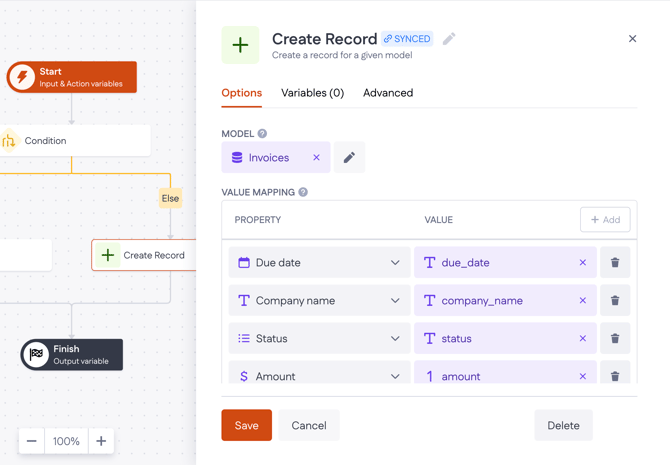Open the Advanced tab
This screenshot has width=670, height=465.
pyautogui.click(x=388, y=93)
